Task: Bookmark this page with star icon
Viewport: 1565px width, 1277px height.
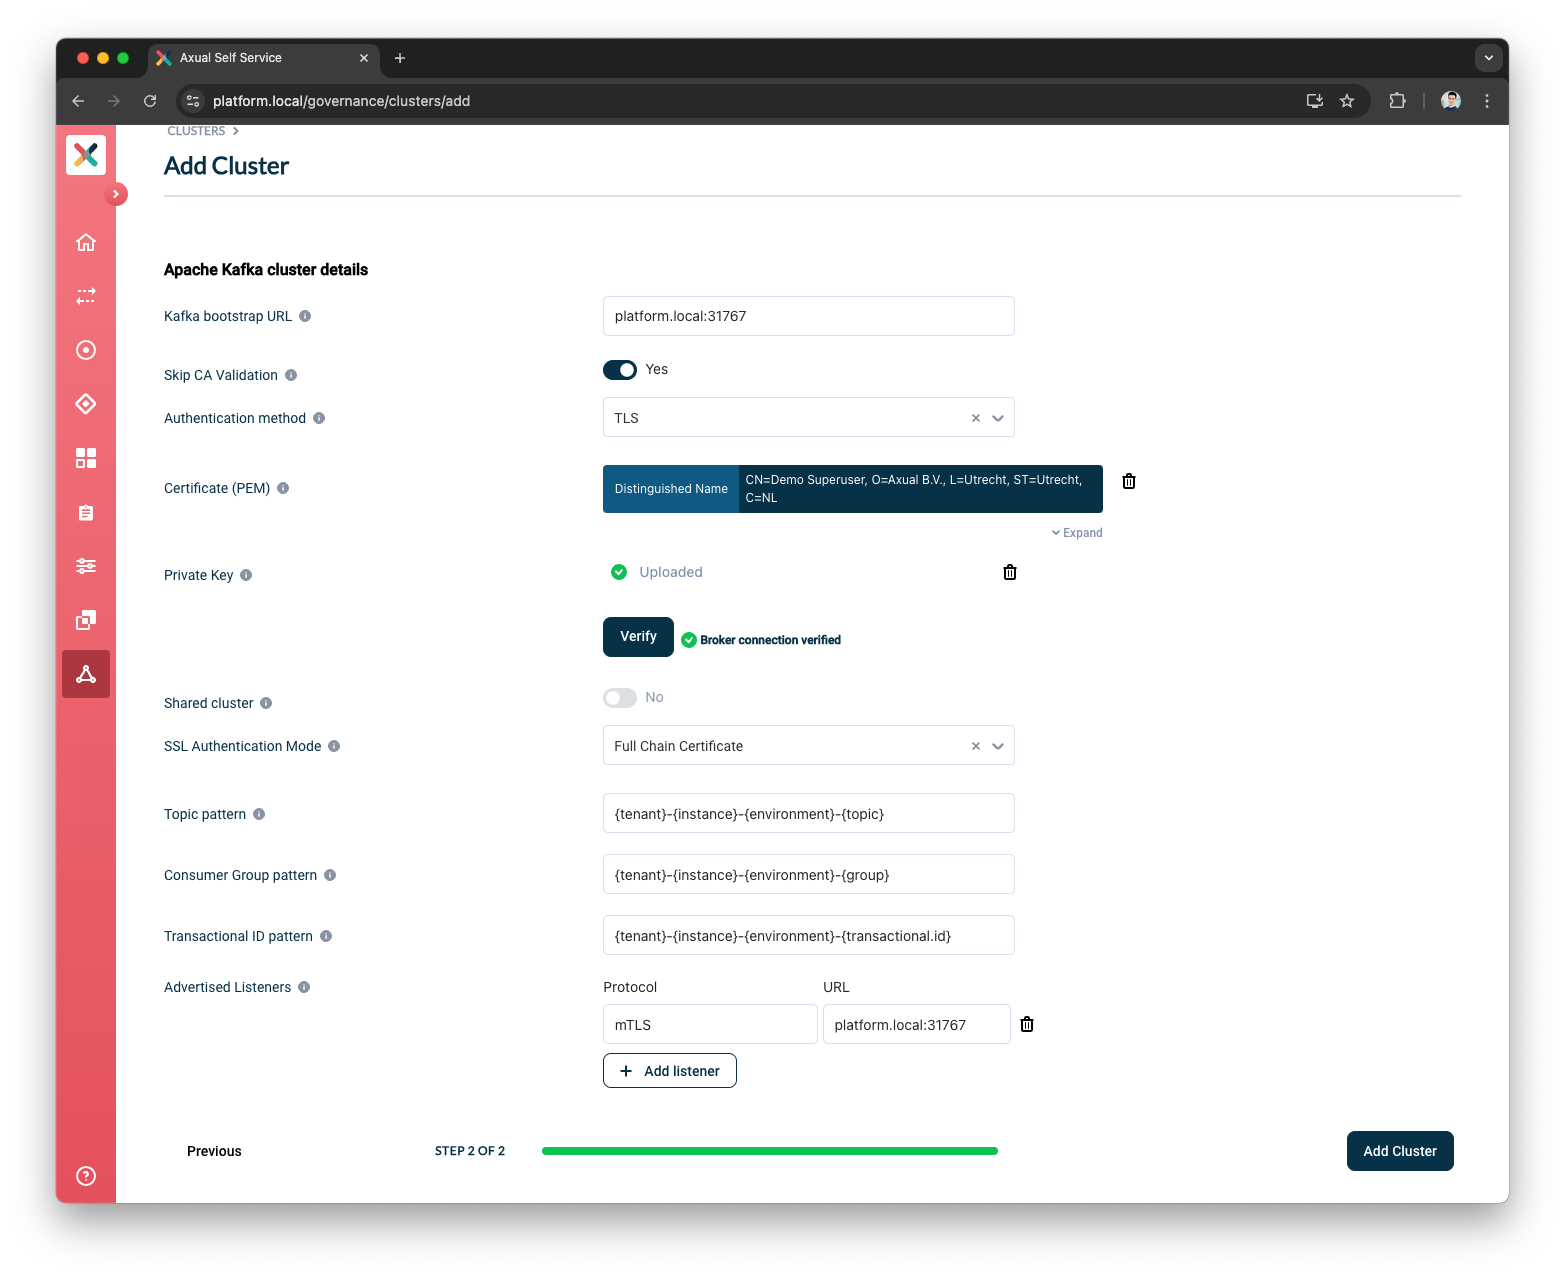Action: point(1347,101)
